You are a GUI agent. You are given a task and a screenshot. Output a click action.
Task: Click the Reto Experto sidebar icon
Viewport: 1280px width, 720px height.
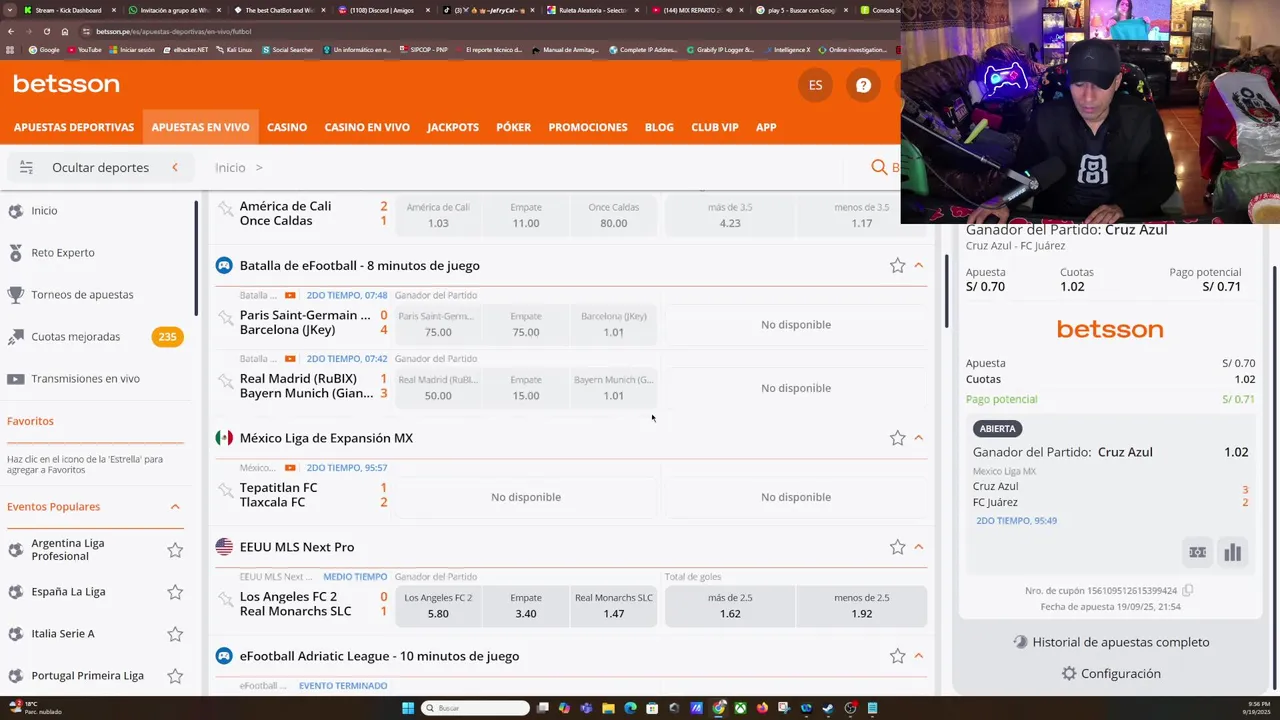(x=15, y=253)
